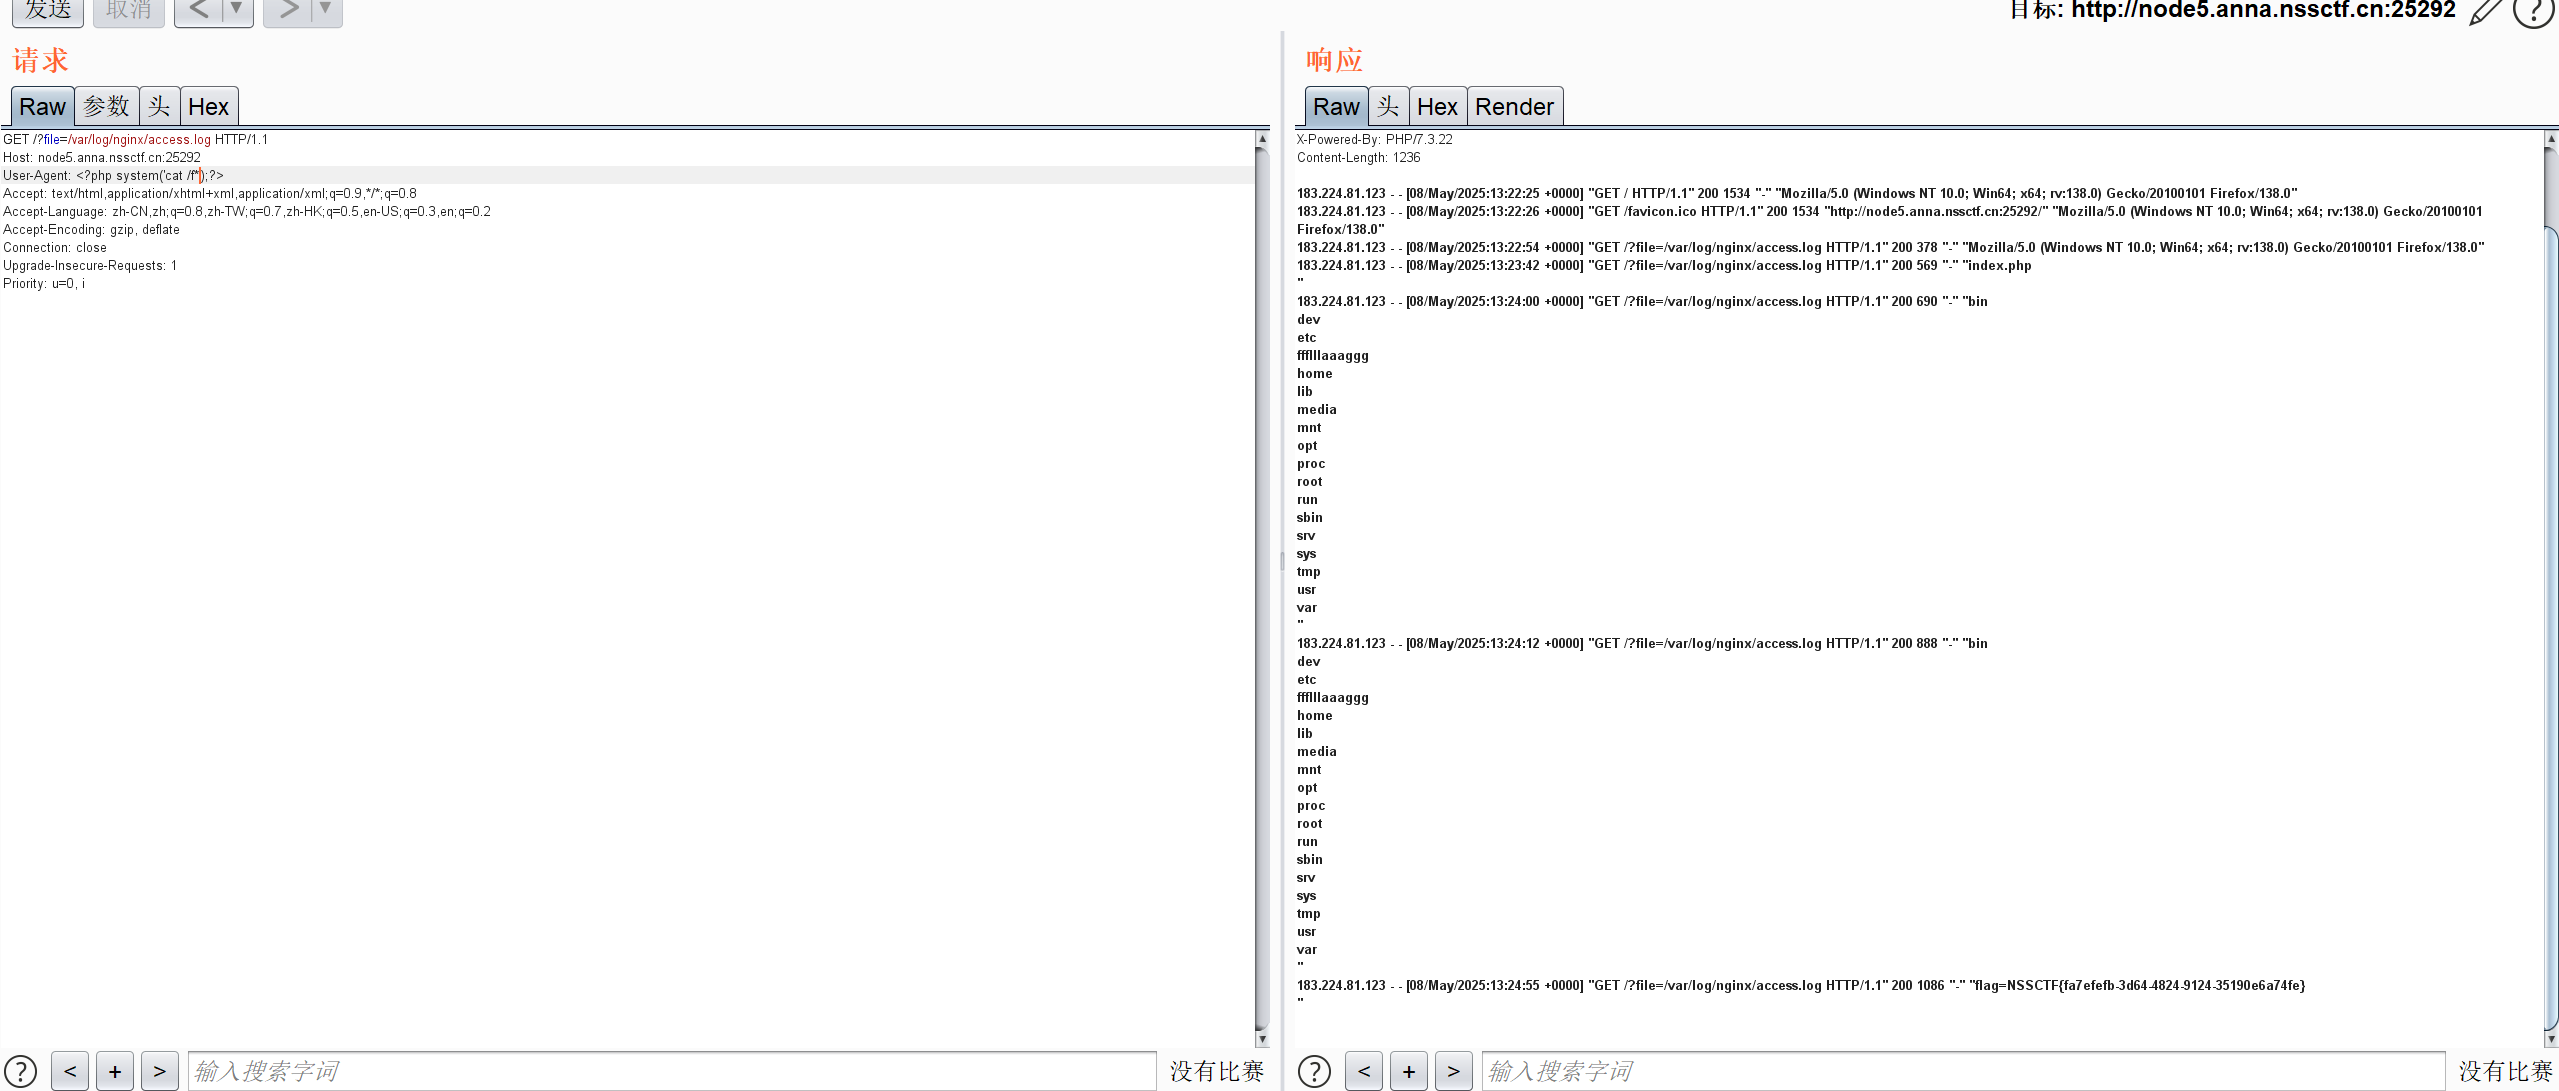This screenshot has height=1091, width=2559.
Task: Expand the forward history dropdown arrow
Action: pos(325,10)
